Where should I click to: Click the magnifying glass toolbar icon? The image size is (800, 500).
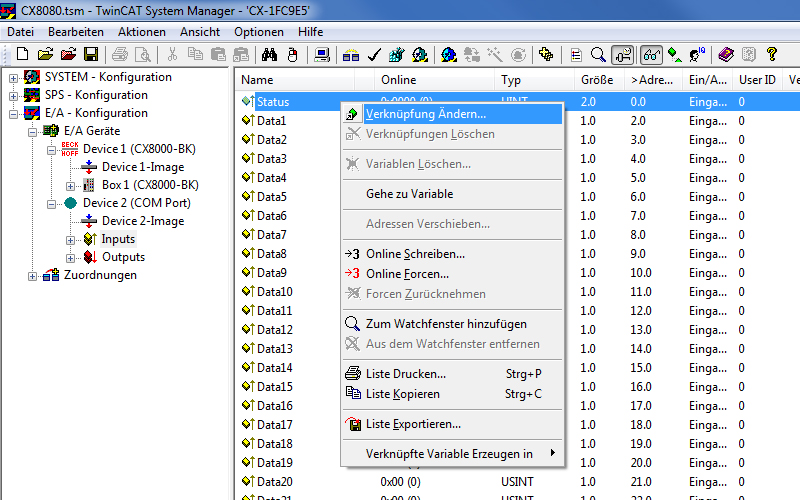point(598,54)
